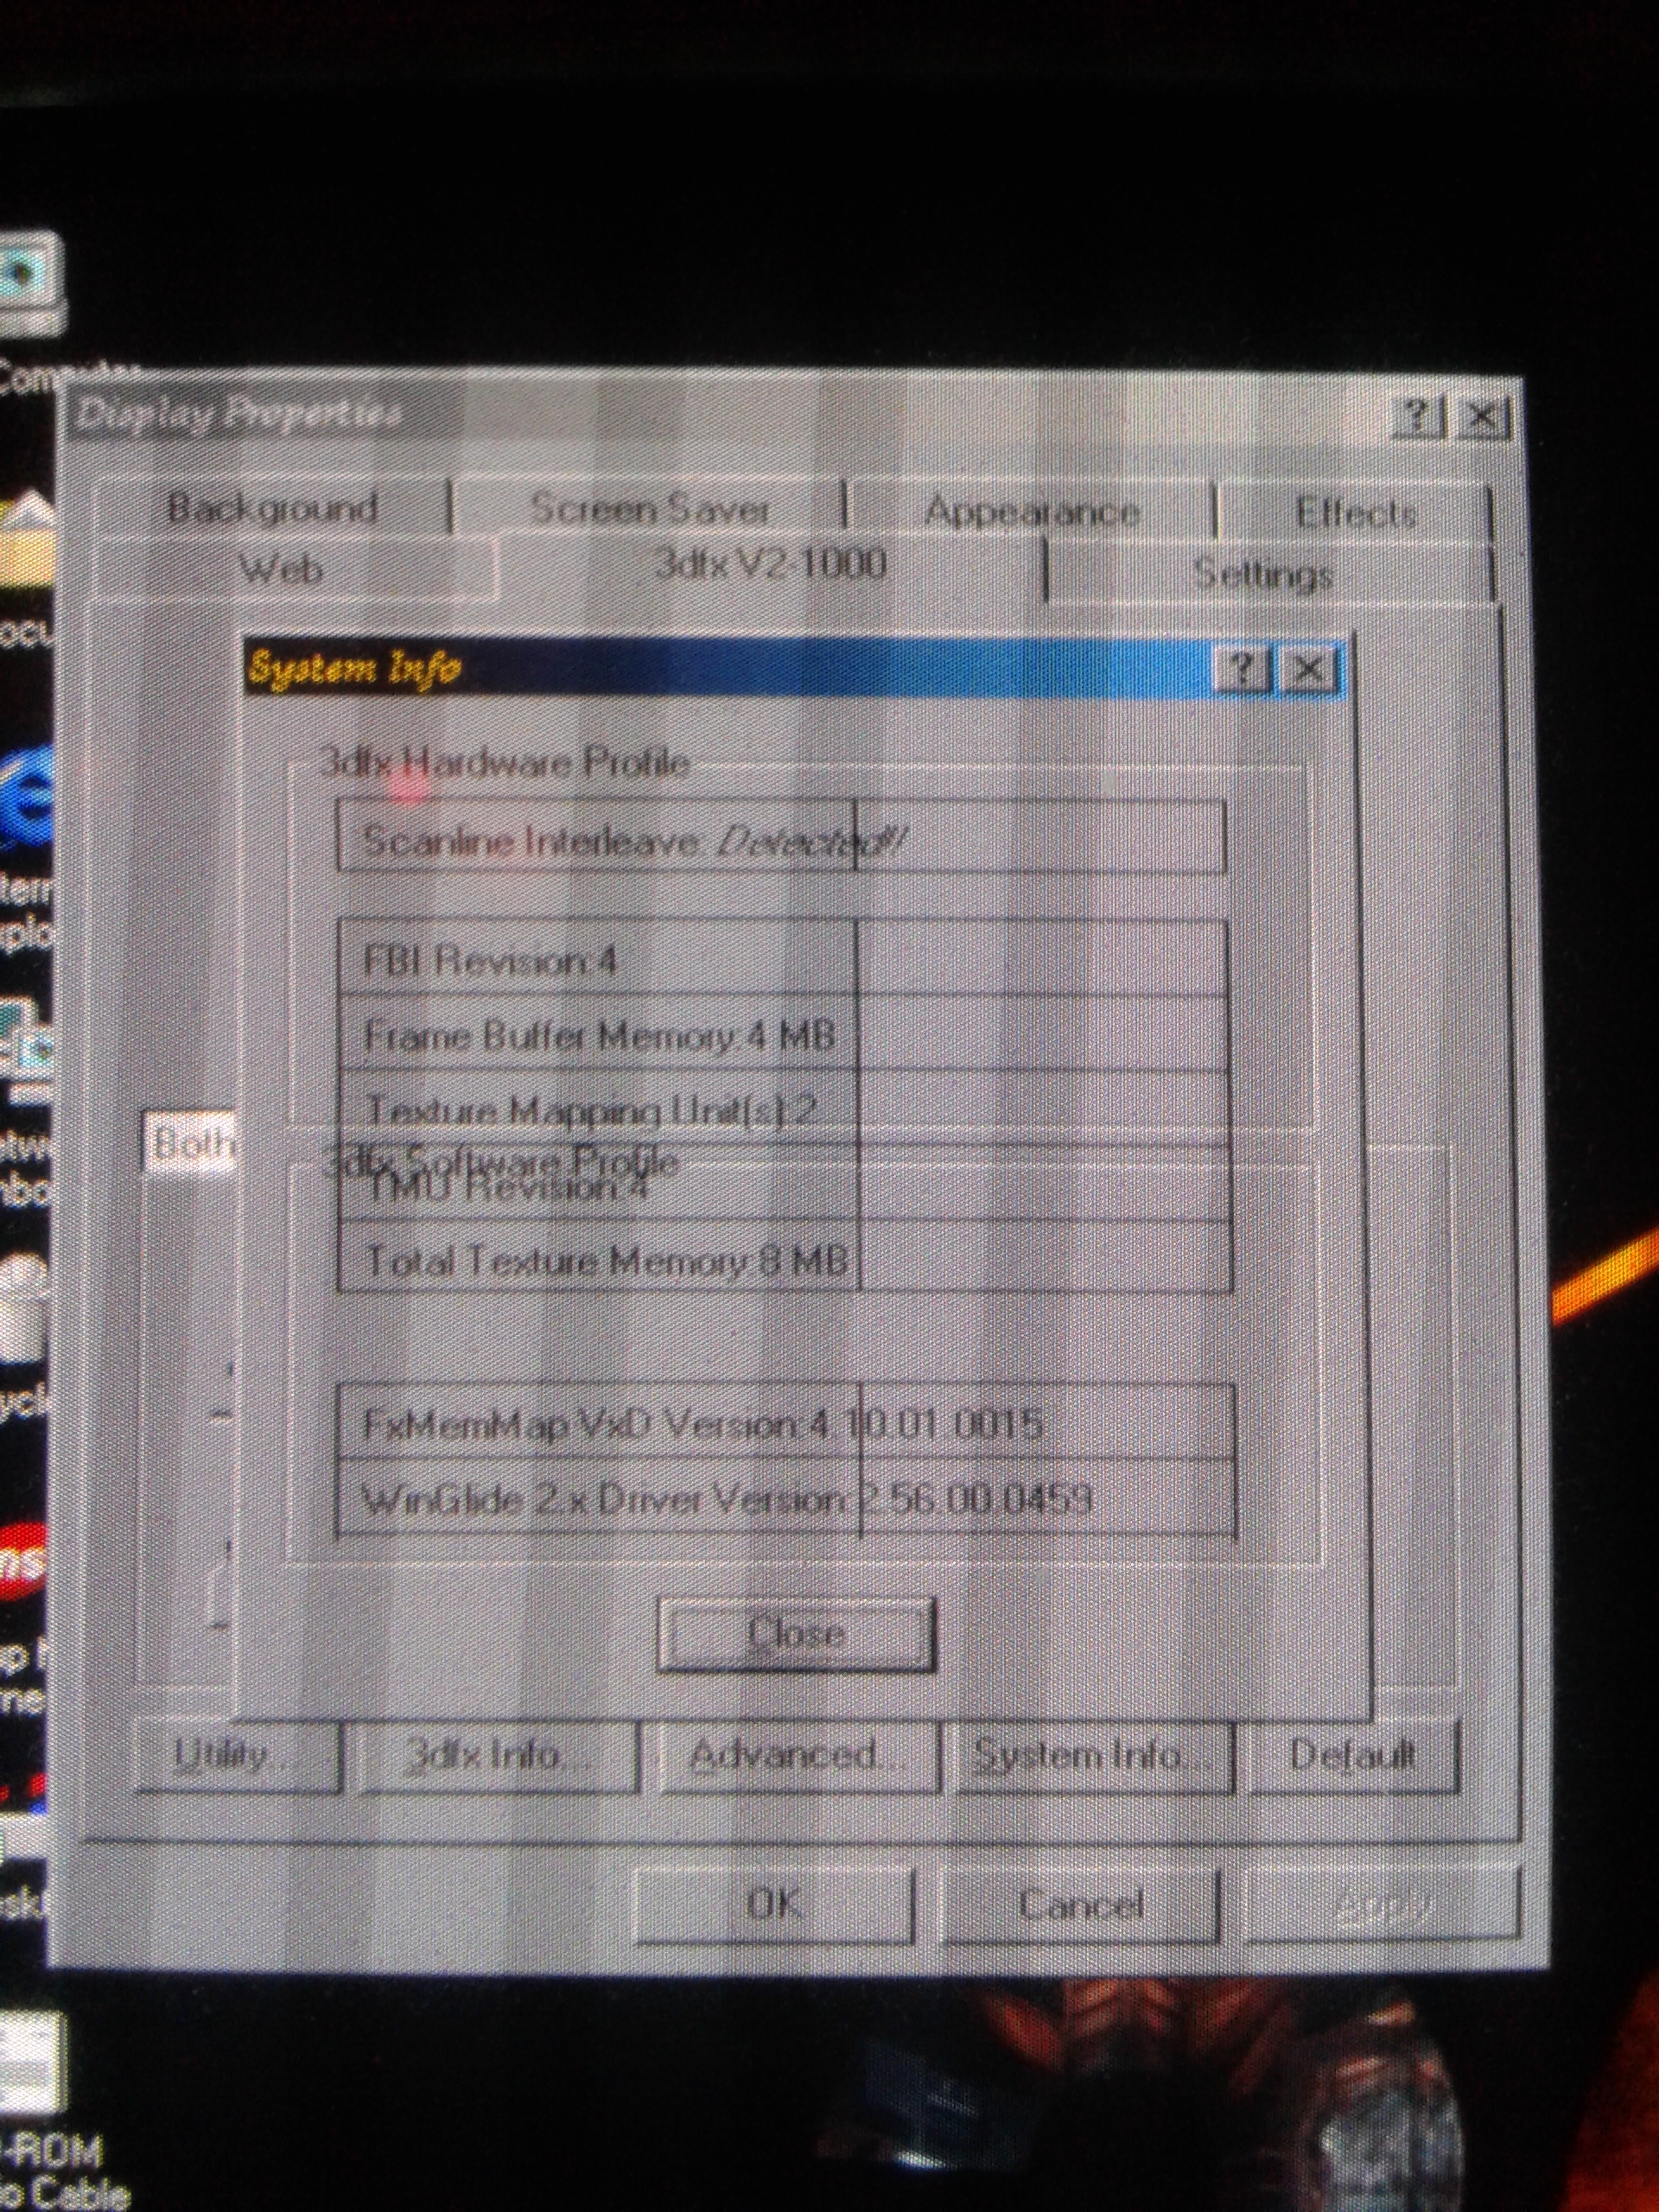Click the greyed Apply button

1382,1906
